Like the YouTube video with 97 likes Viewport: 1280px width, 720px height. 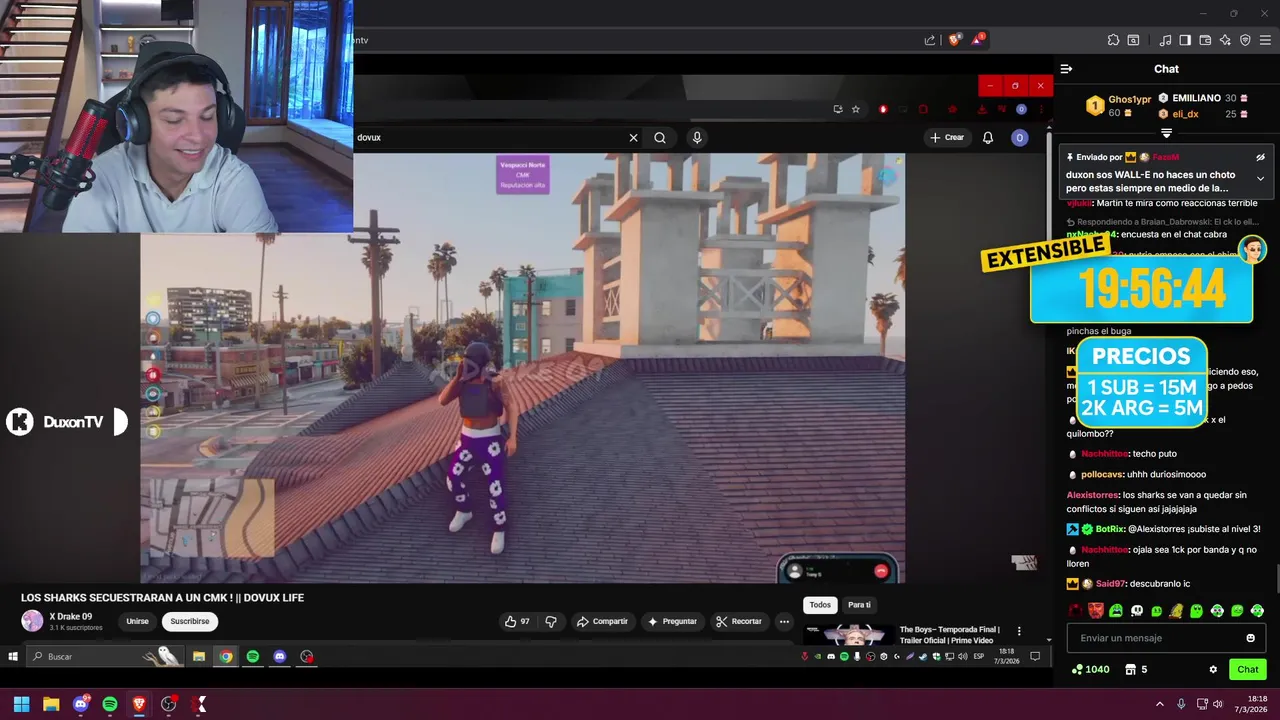click(x=518, y=622)
